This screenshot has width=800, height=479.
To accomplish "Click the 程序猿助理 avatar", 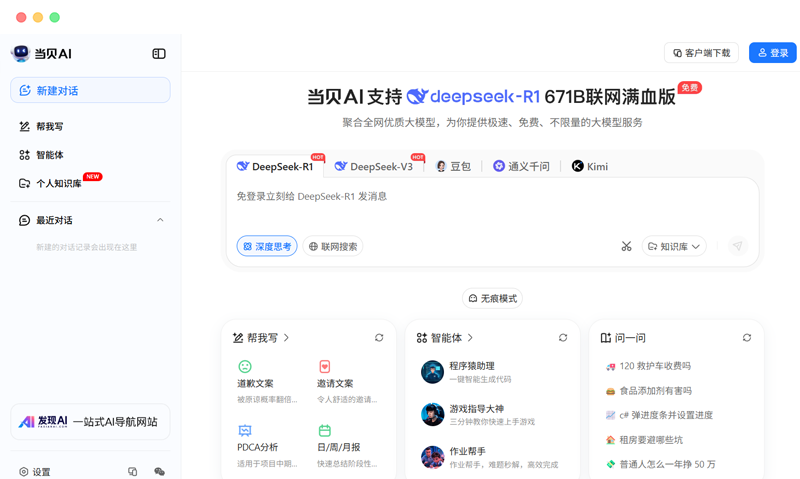I will point(432,372).
